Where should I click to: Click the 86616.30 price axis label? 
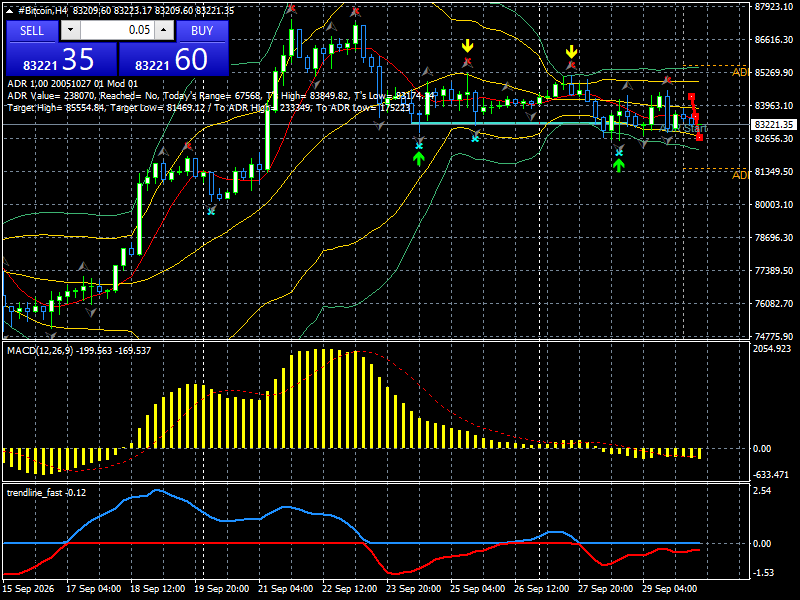tap(773, 39)
